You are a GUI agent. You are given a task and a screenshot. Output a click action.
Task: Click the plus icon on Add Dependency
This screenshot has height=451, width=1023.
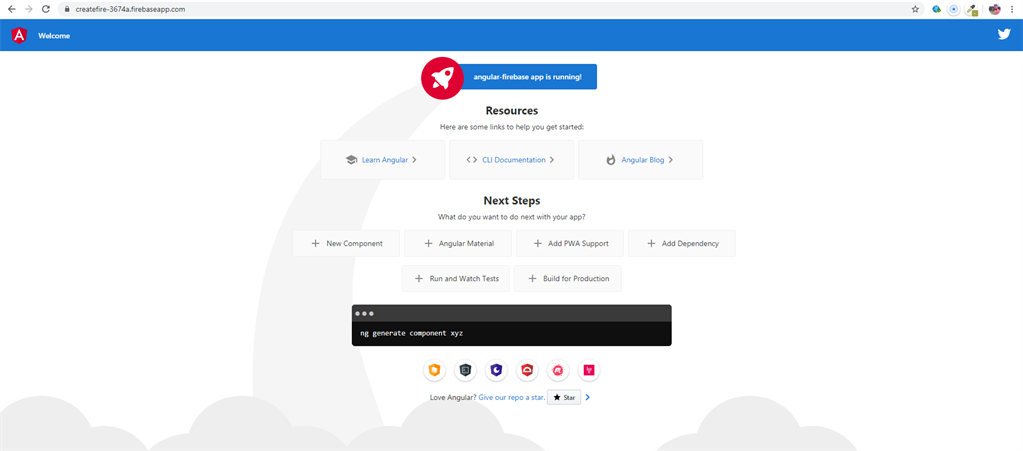[x=651, y=243]
